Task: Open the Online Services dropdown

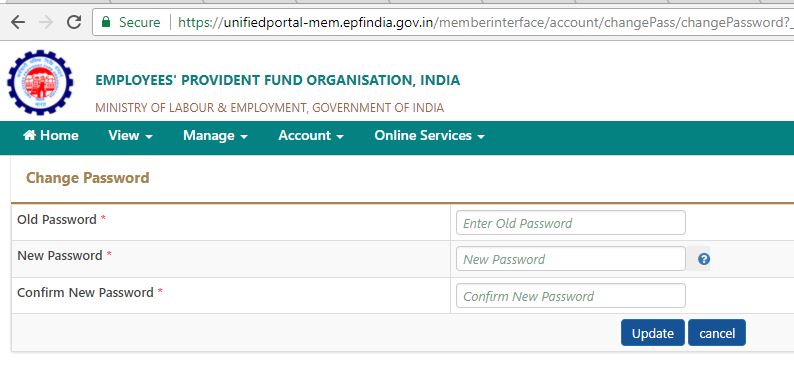Action: (x=429, y=136)
